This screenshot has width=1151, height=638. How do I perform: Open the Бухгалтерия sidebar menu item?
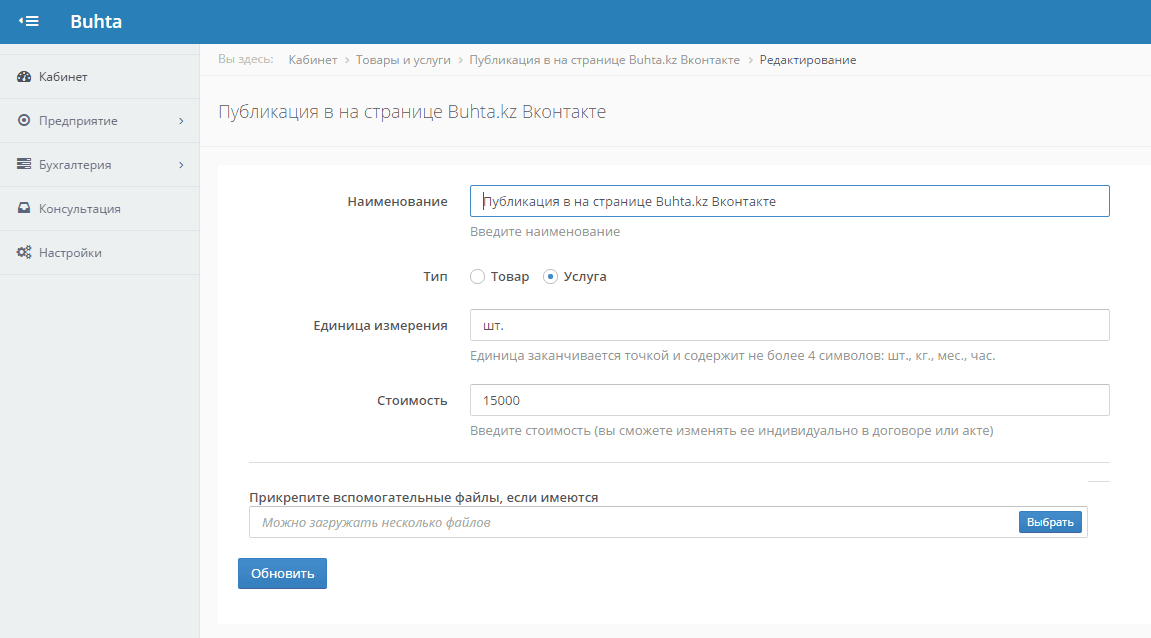click(100, 164)
